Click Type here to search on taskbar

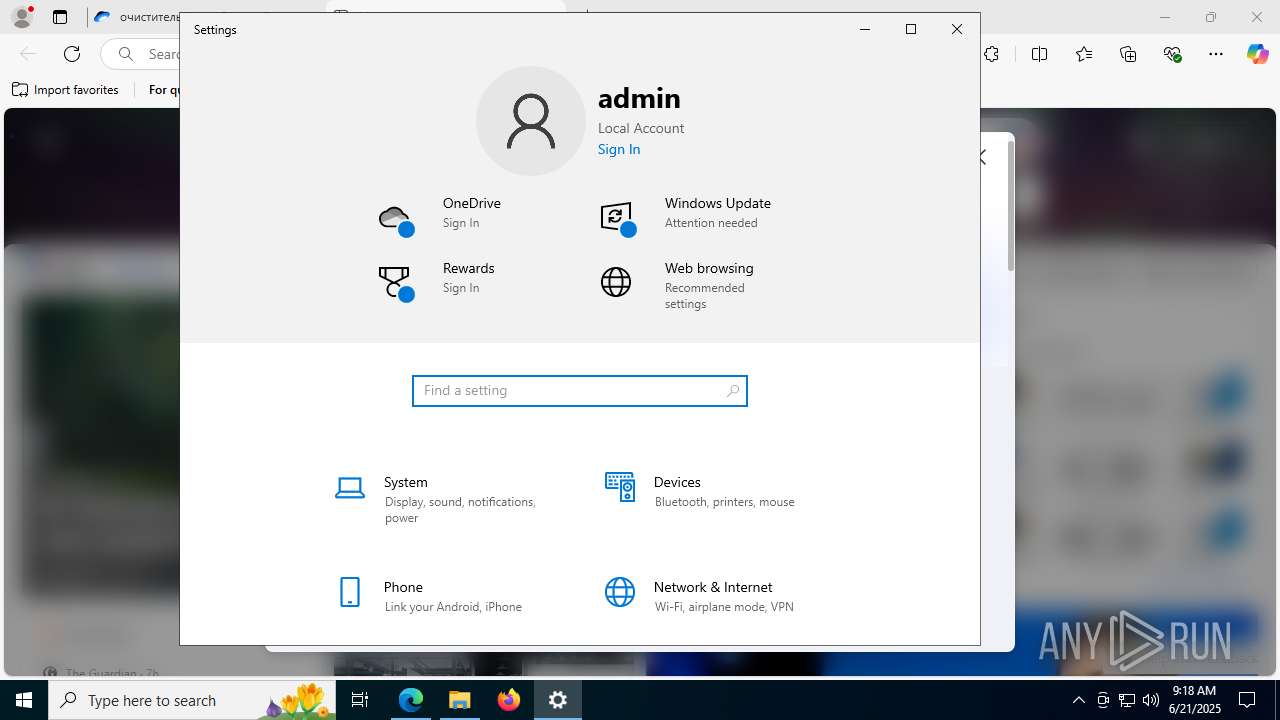(192, 700)
